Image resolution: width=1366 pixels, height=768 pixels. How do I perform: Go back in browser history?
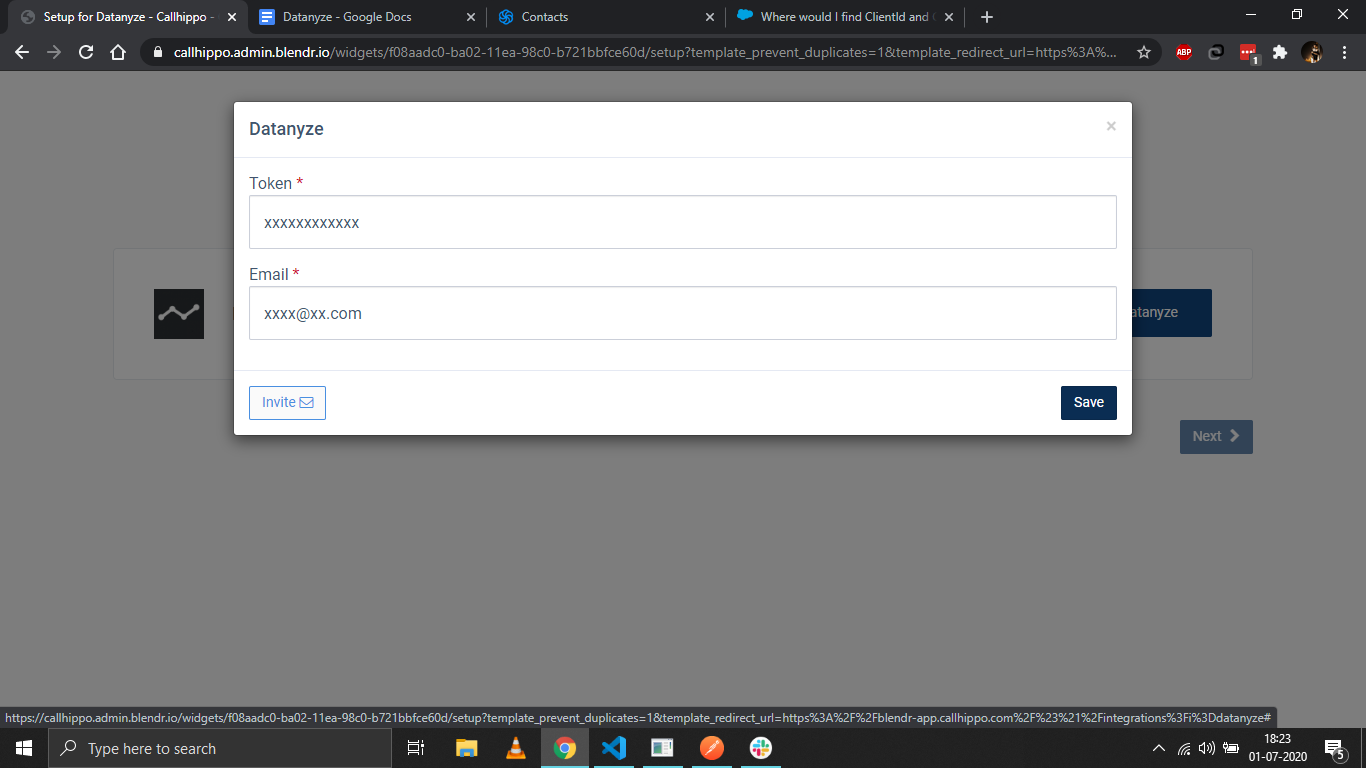point(22,52)
